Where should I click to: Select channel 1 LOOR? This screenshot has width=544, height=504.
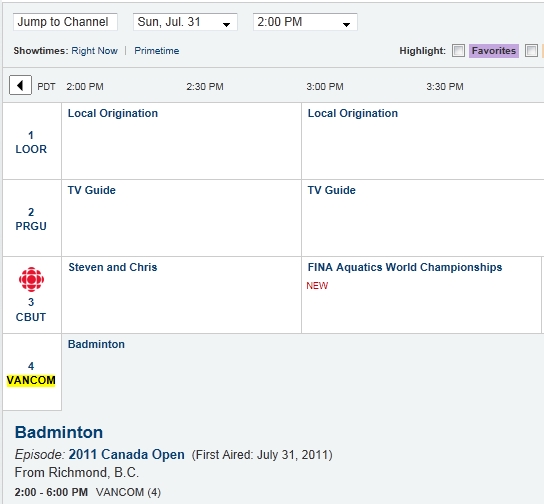pos(31,142)
